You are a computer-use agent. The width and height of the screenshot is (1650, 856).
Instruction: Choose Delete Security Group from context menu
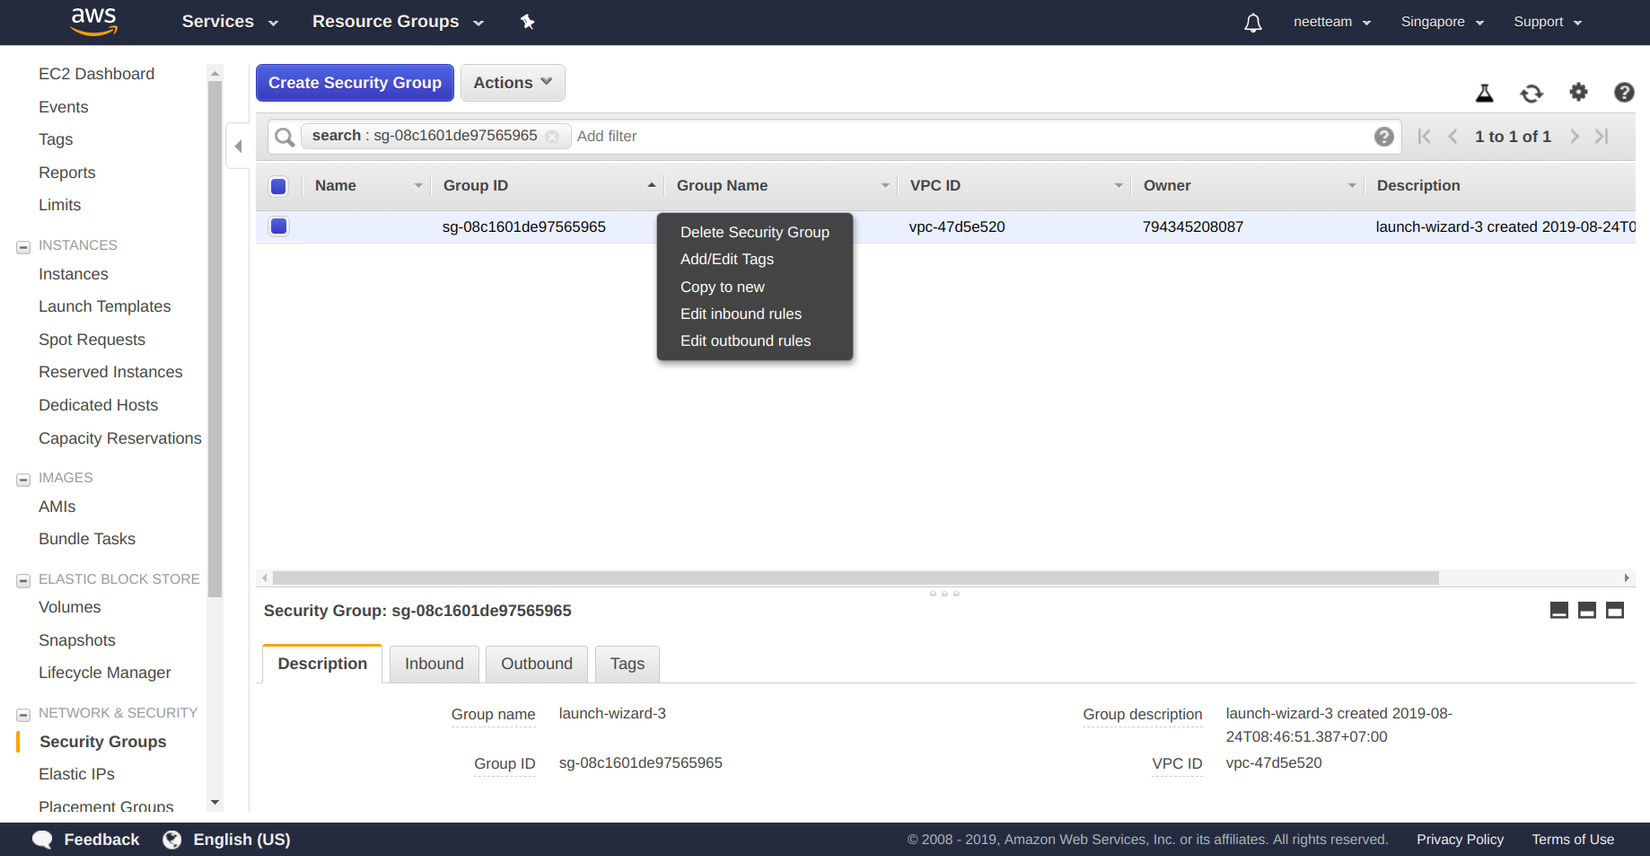click(x=755, y=232)
